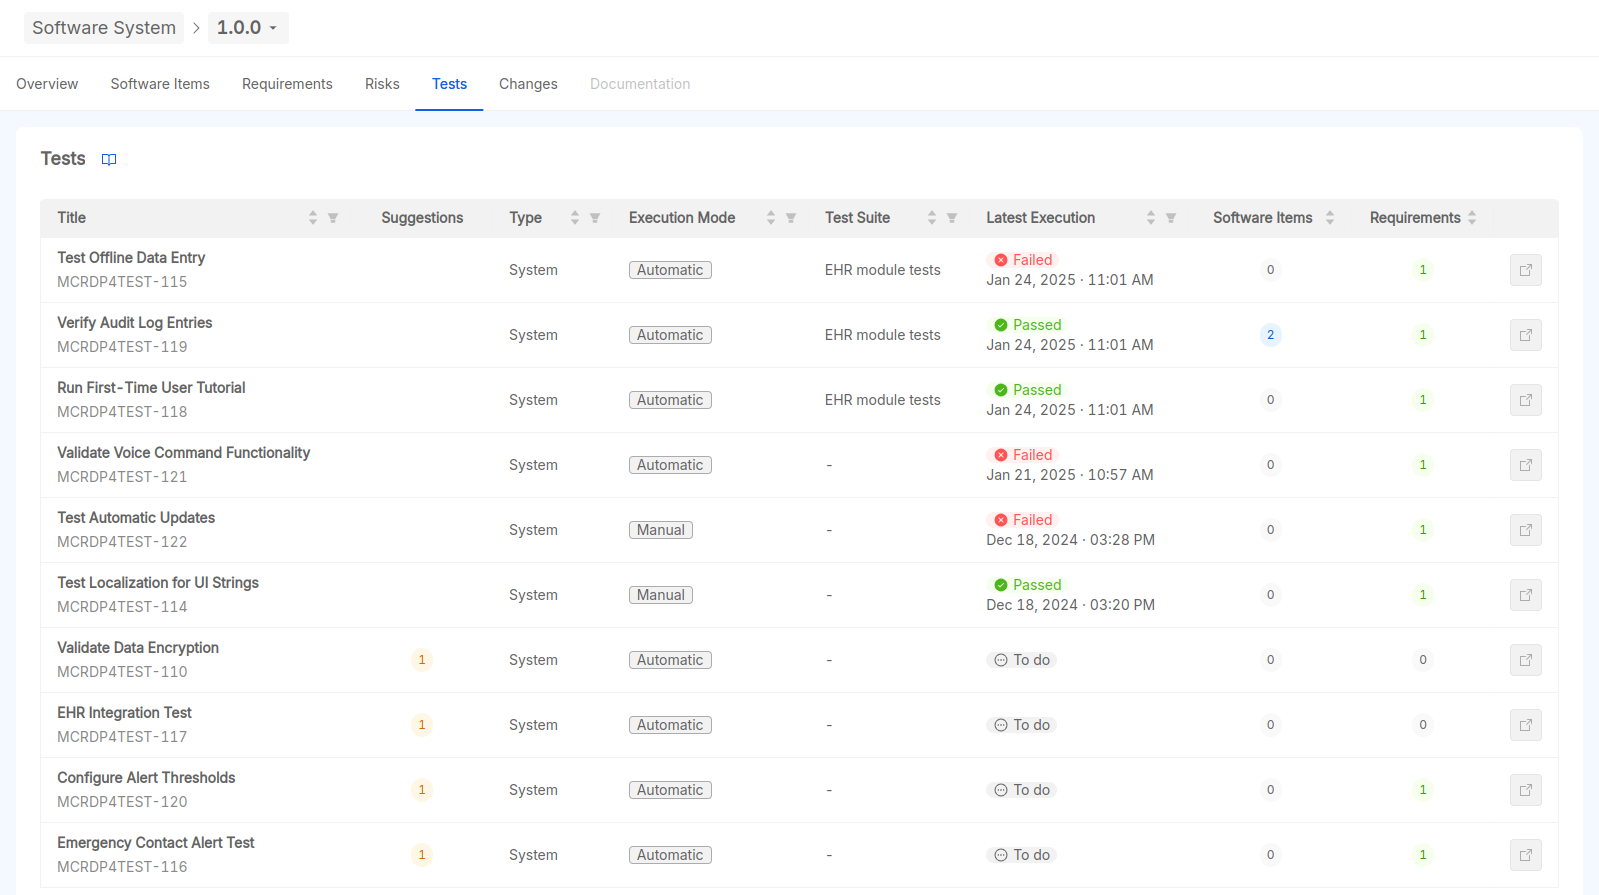Click the disabled Documentation tab
This screenshot has width=1599, height=895.
point(640,84)
